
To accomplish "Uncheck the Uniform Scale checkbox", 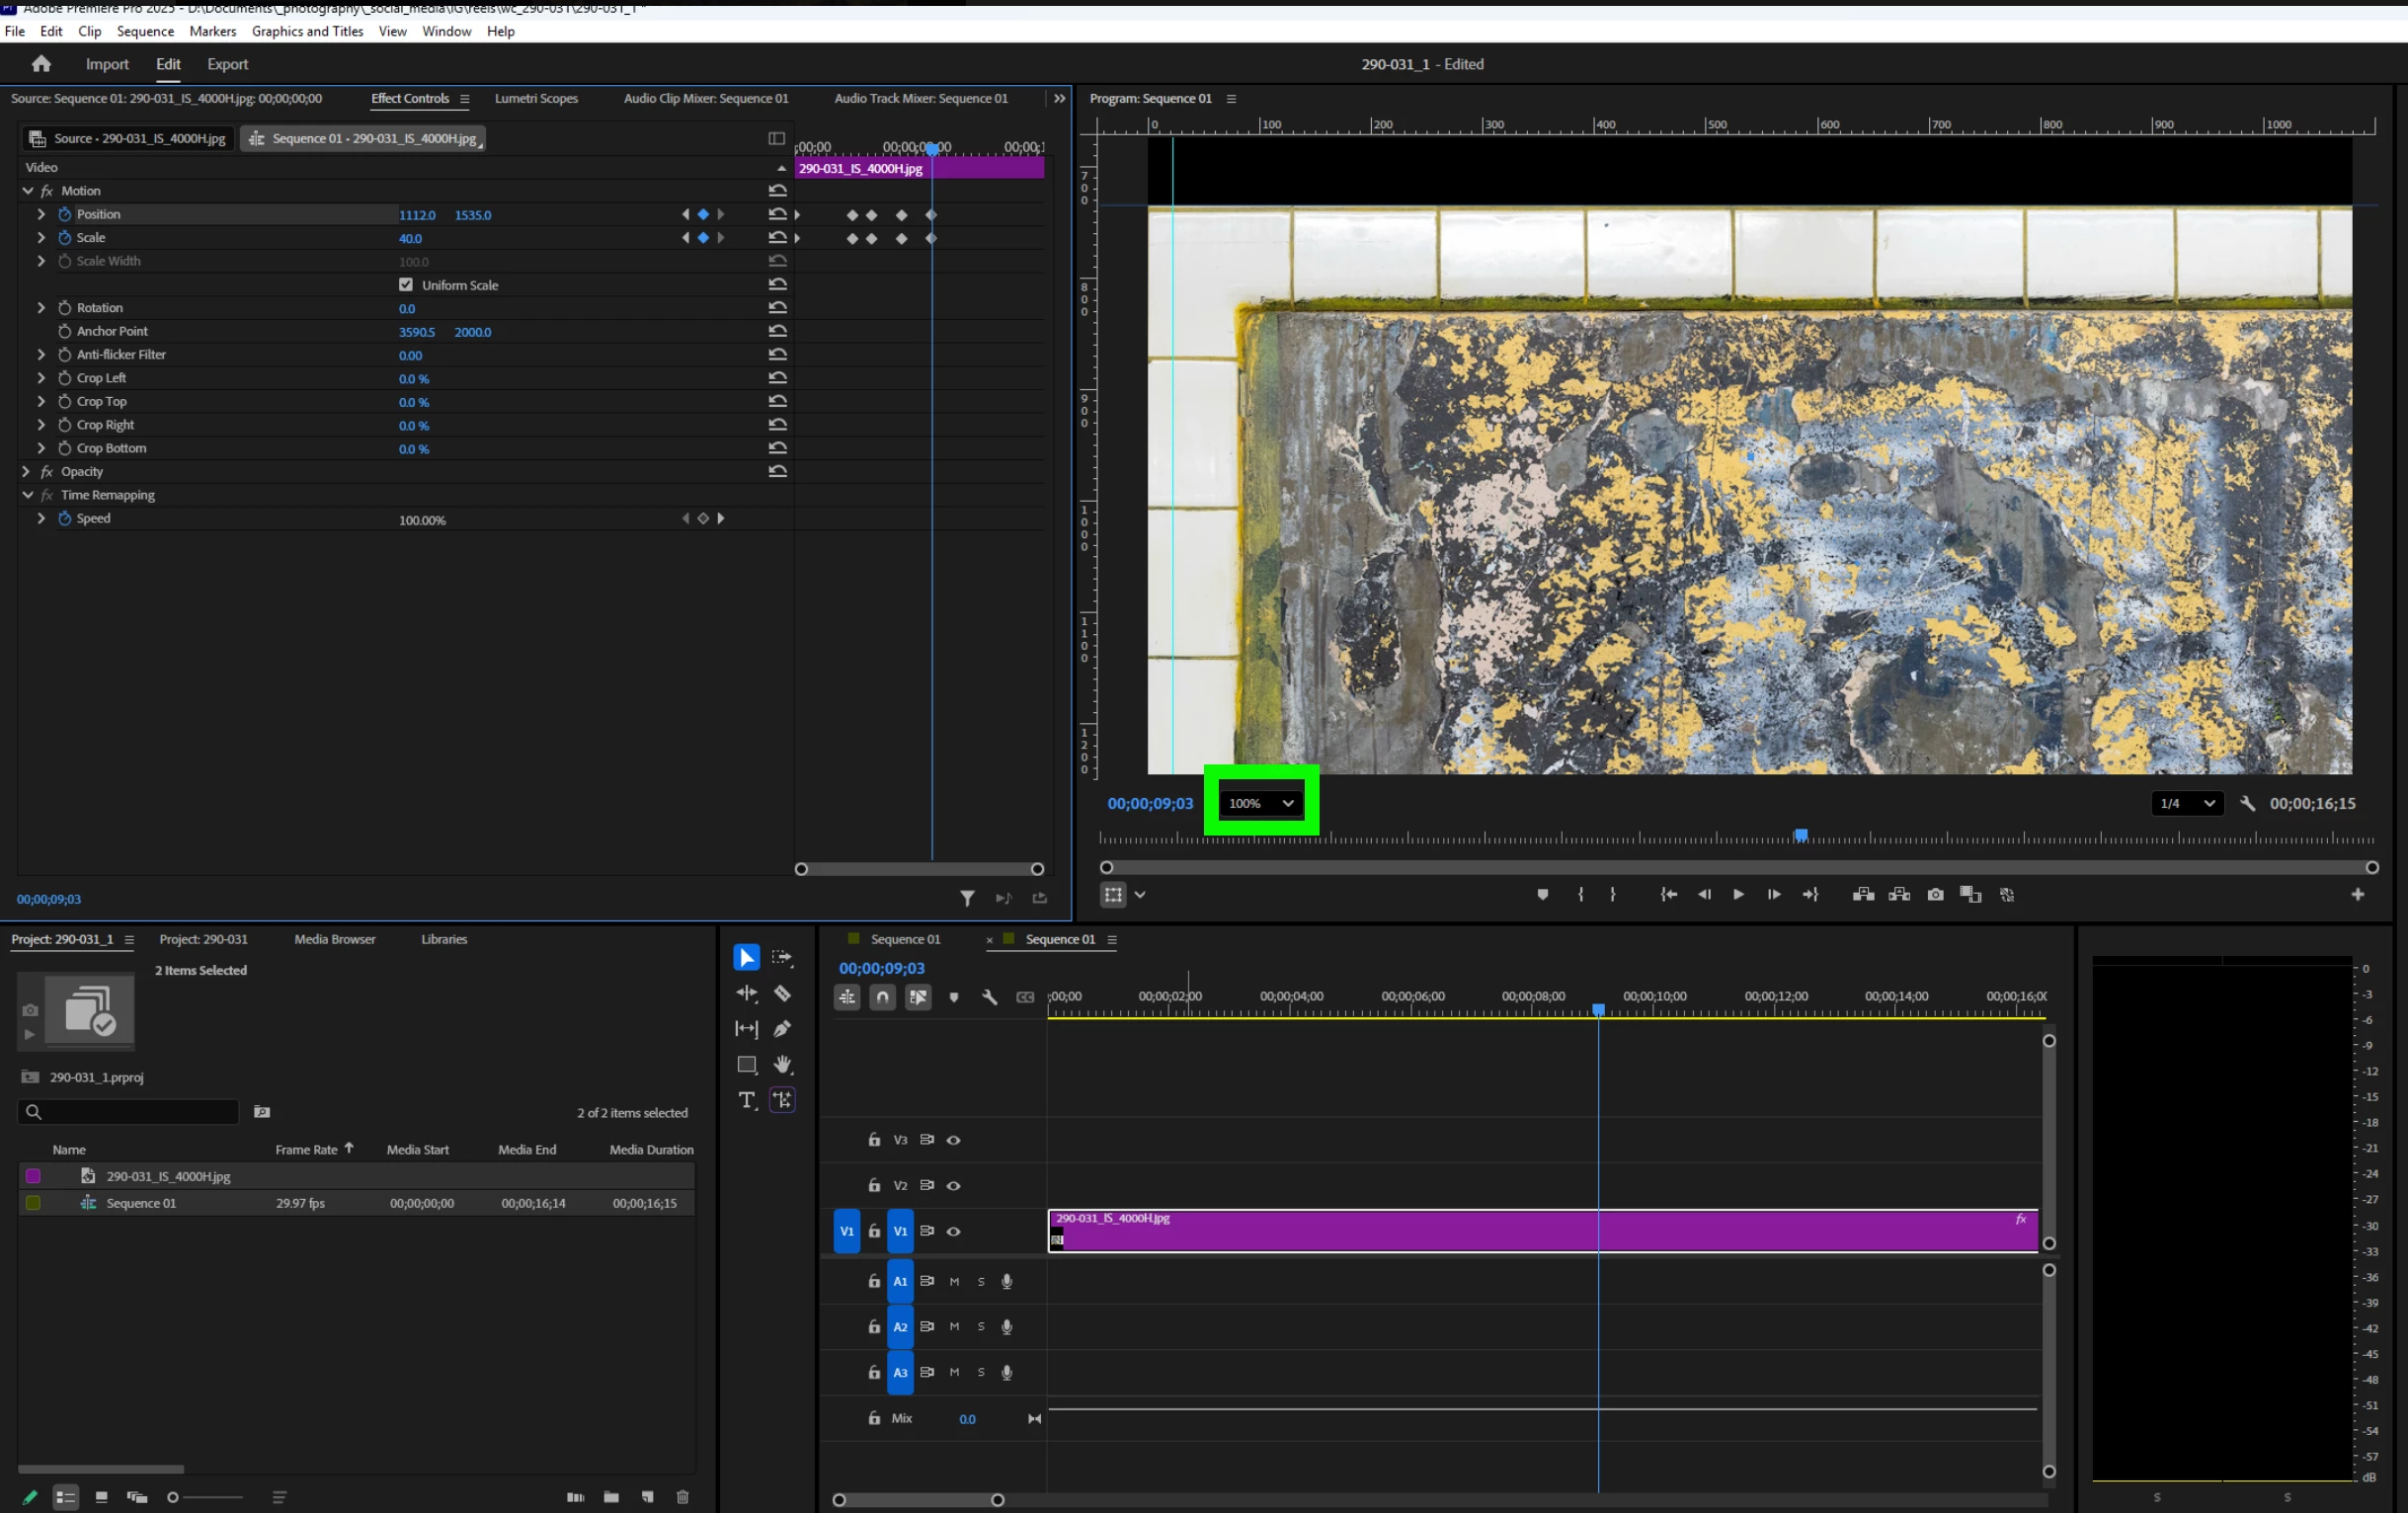I will click(x=406, y=285).
